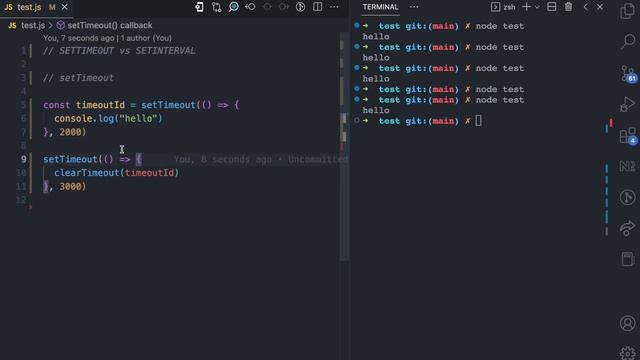
Task: Click line 5 number in the gutter
Action: click(x=23, y=105)
